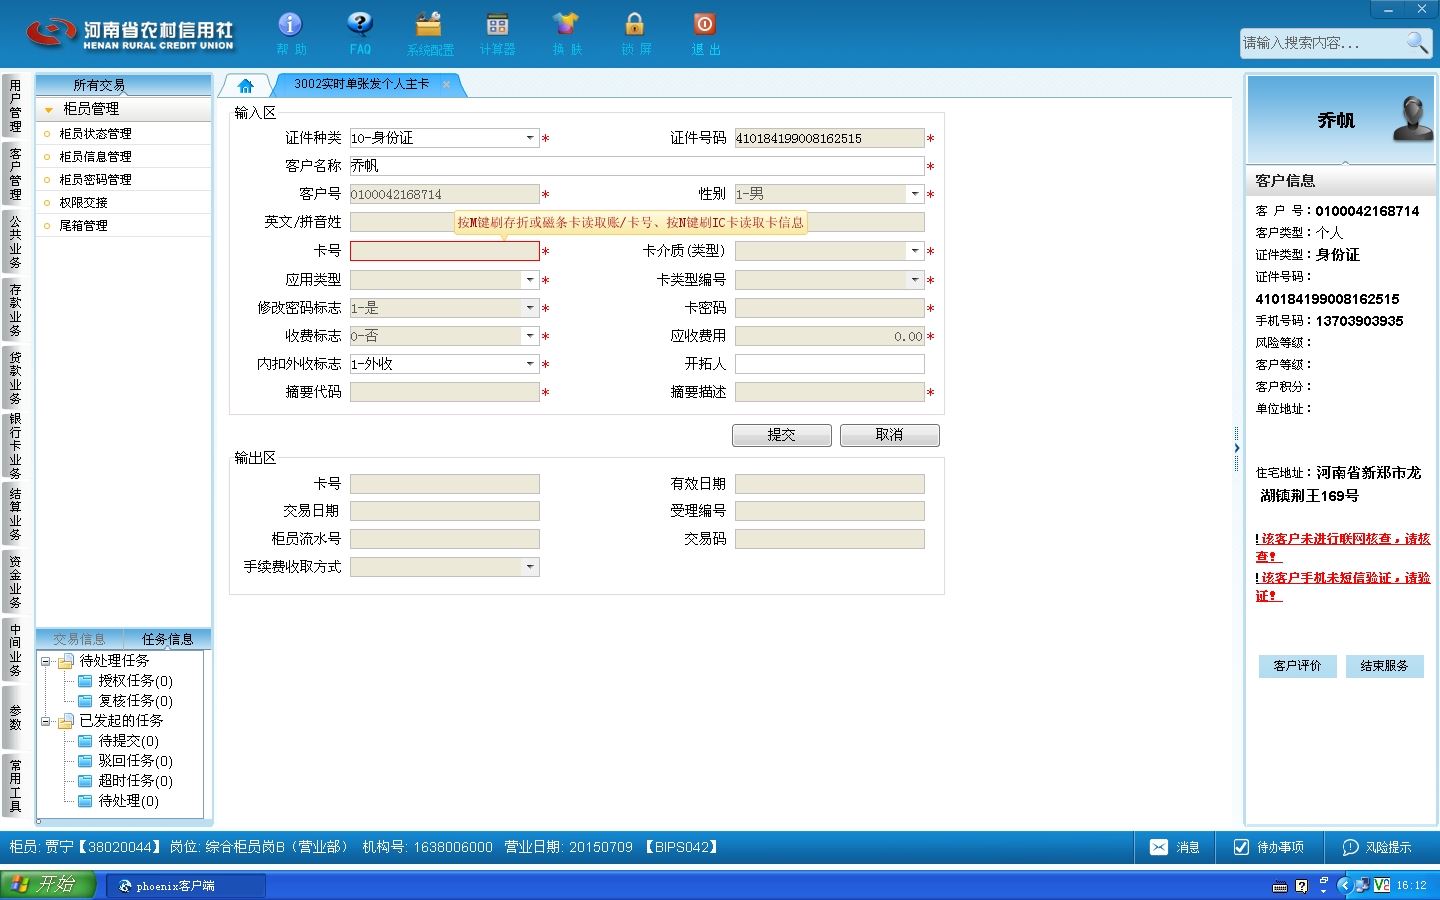Click the 取消 cancel button

pyautogui.click(x=889, y=435)
